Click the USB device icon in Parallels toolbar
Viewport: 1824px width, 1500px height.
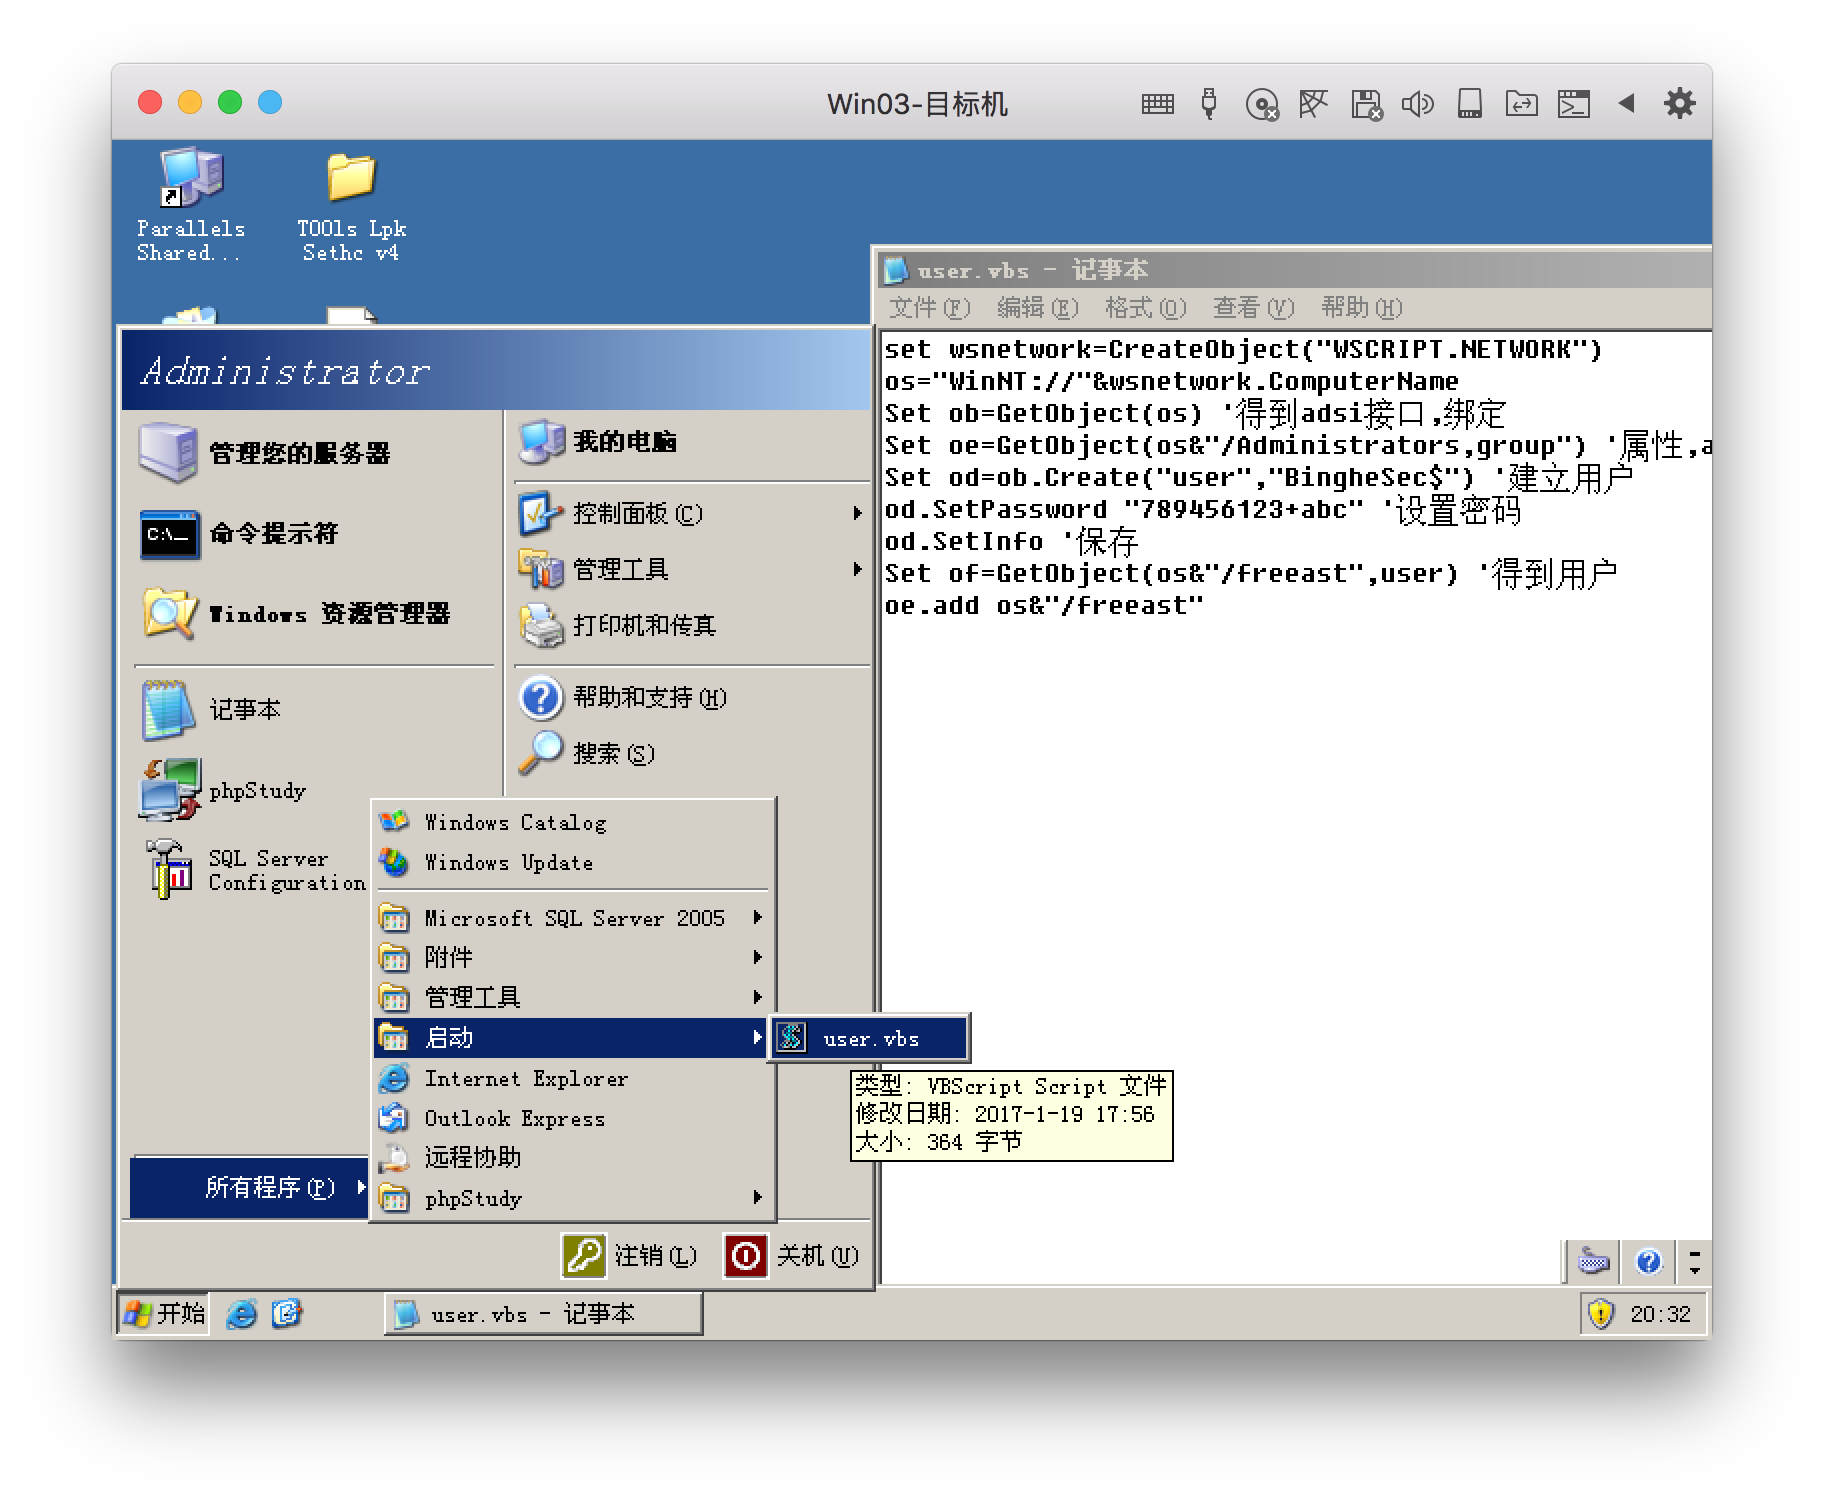(x=1209, y=103)
